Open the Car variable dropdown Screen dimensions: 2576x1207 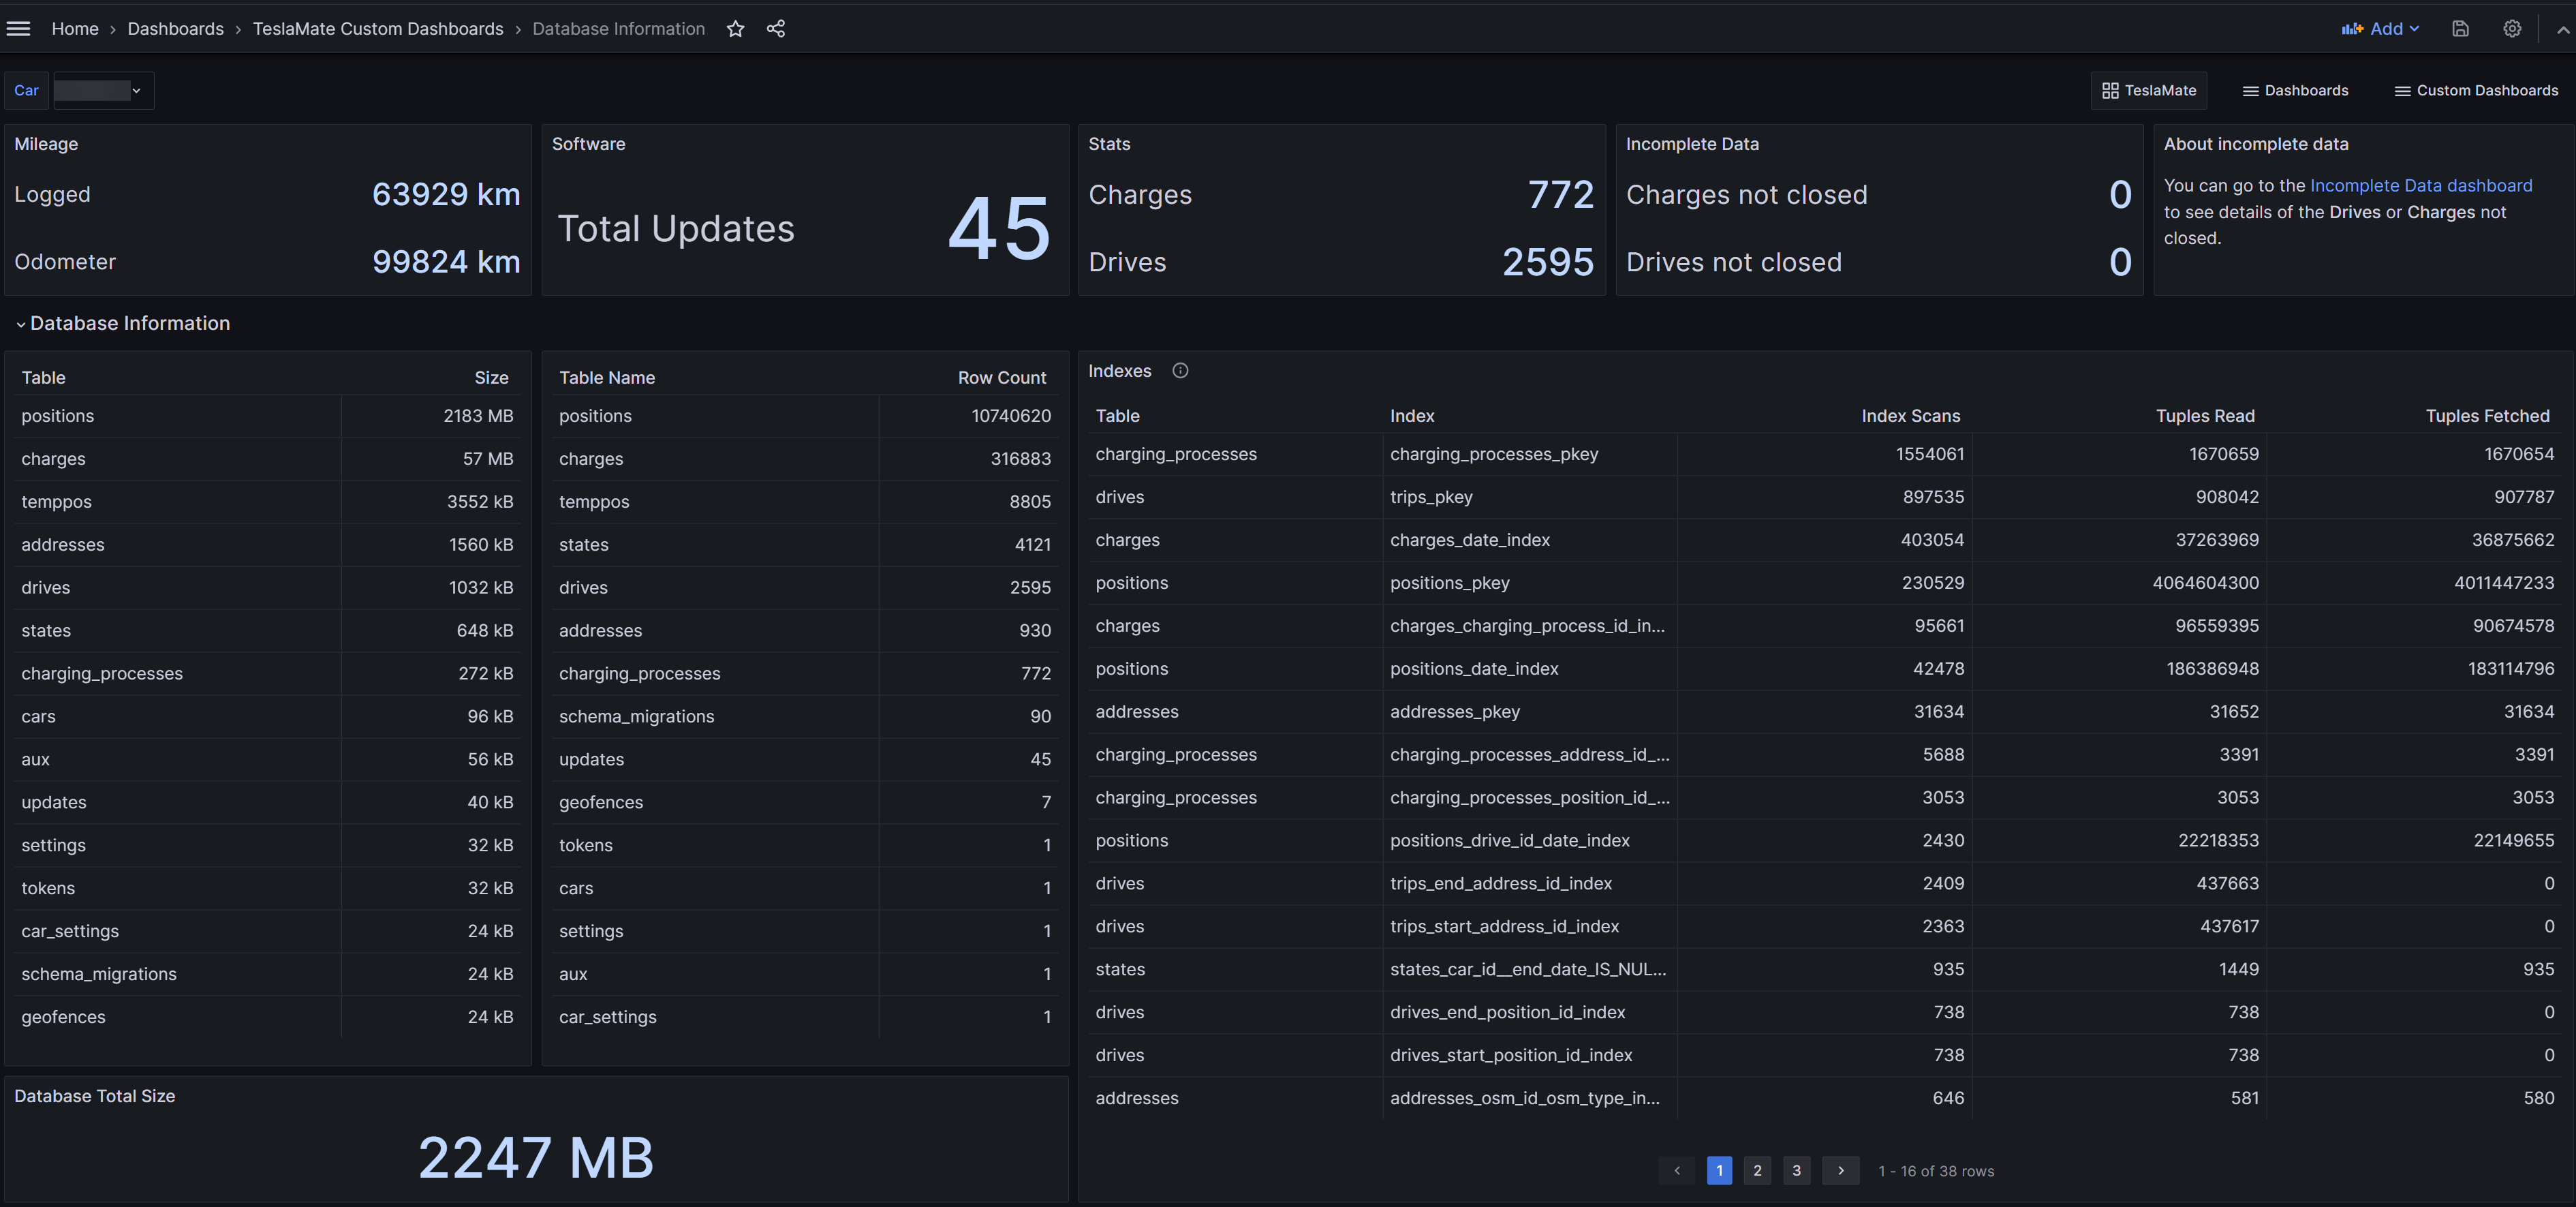pos(101,91)
